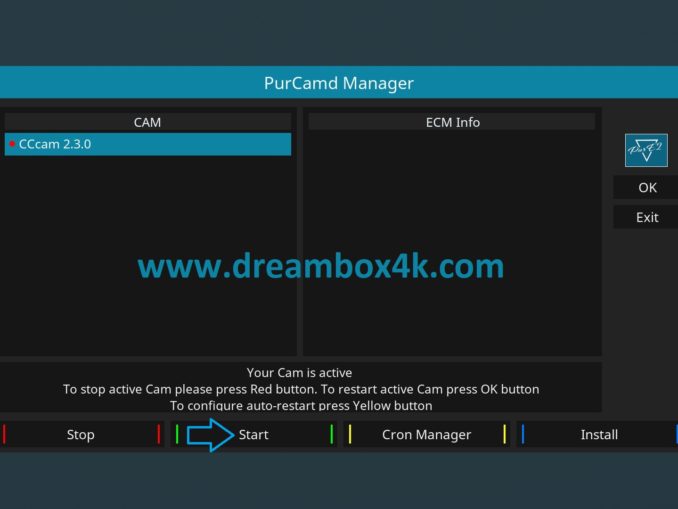Select the CCcam 2.3.0 entry
Viewport: 678px width, 509px height.
(148, 144)
